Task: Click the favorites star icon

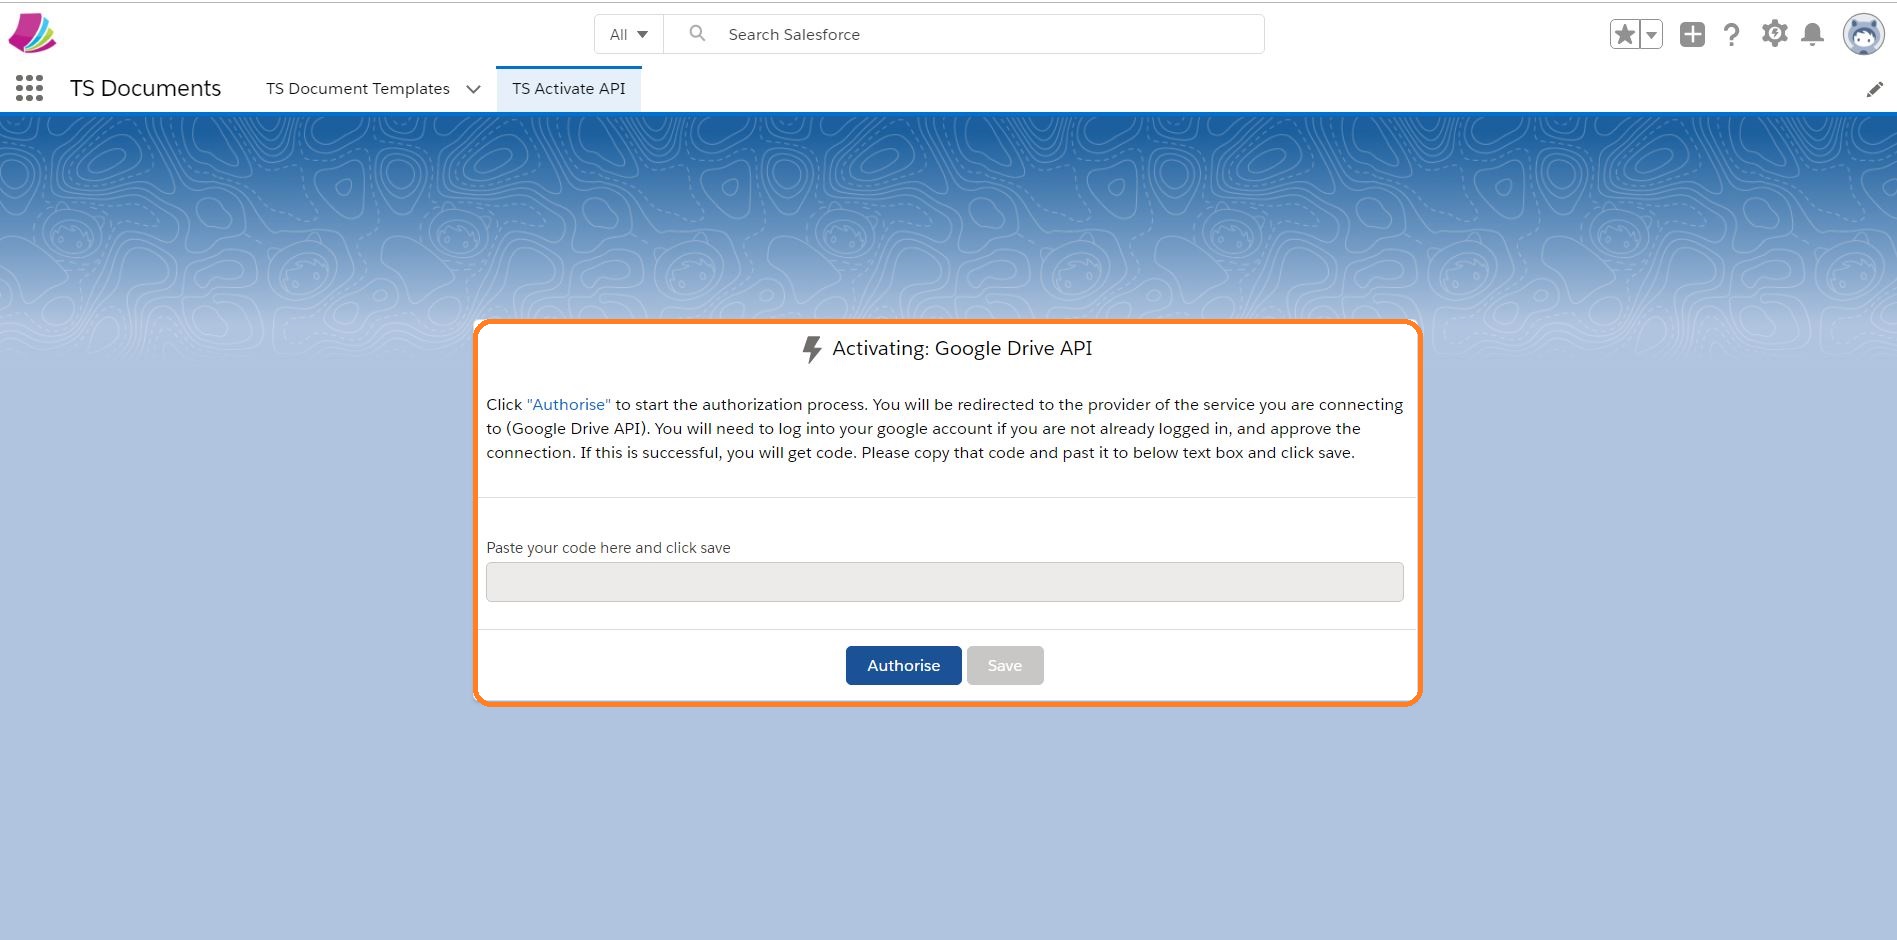Action: pos(1624,33)
